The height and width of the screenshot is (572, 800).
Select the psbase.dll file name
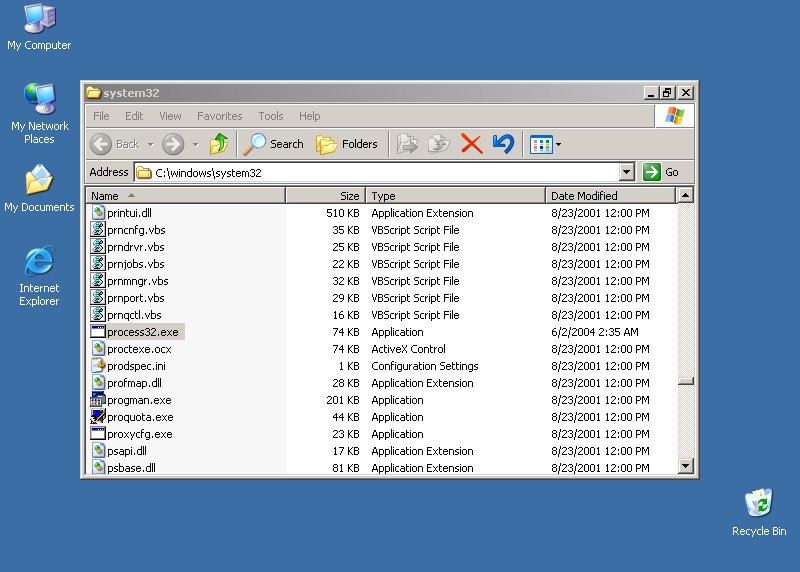[132, 468]
